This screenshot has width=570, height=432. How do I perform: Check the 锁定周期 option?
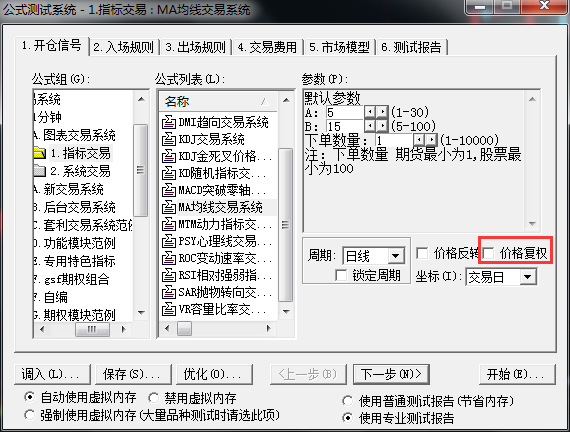(x=341, y=275)
